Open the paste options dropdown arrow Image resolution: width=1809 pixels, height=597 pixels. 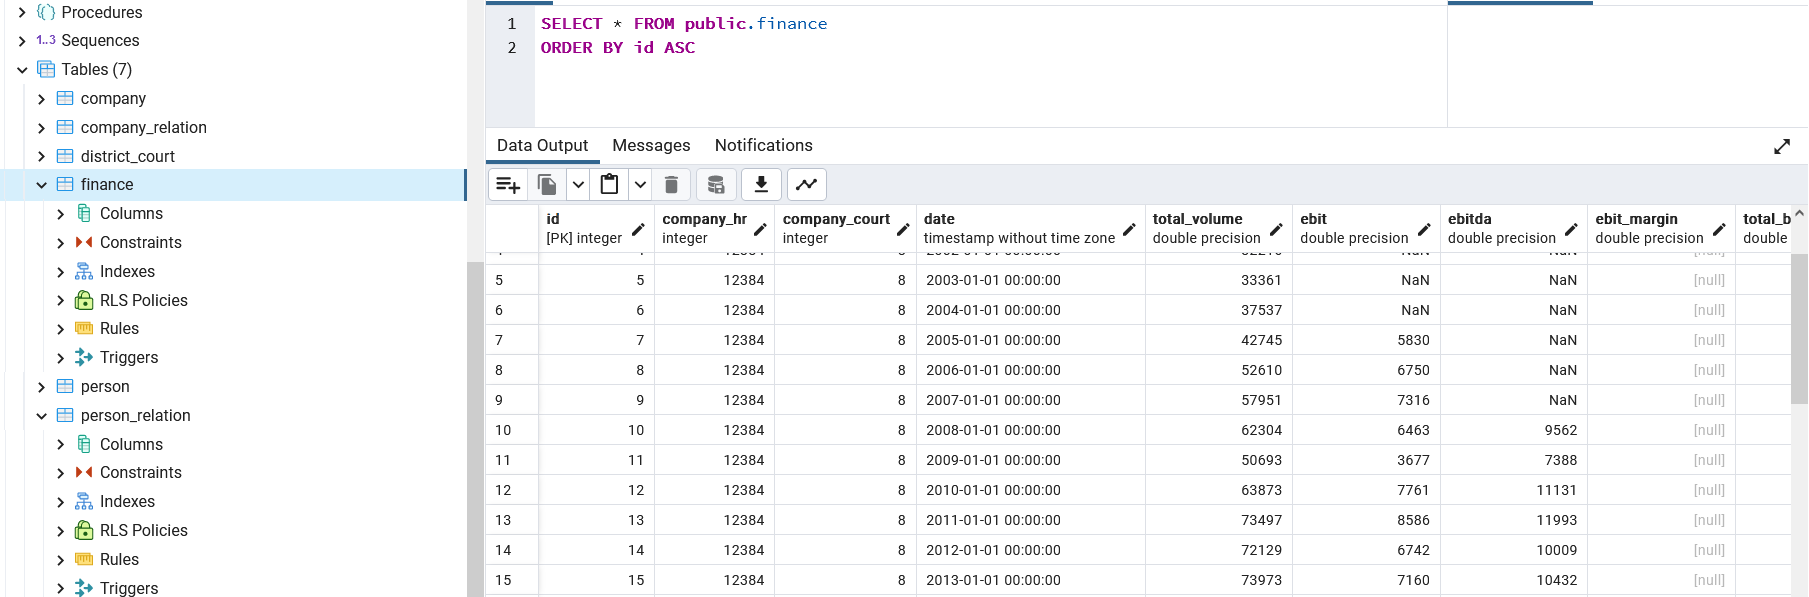click(x=640, y=185)
